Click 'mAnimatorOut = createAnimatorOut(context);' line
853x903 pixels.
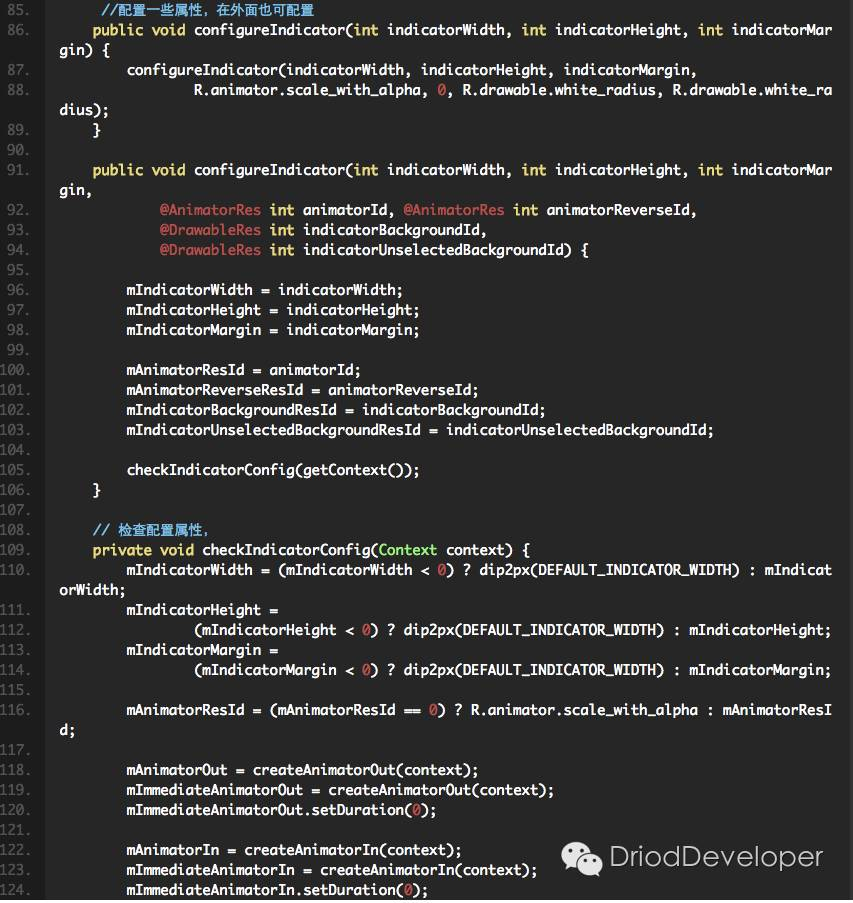[302, 770]
